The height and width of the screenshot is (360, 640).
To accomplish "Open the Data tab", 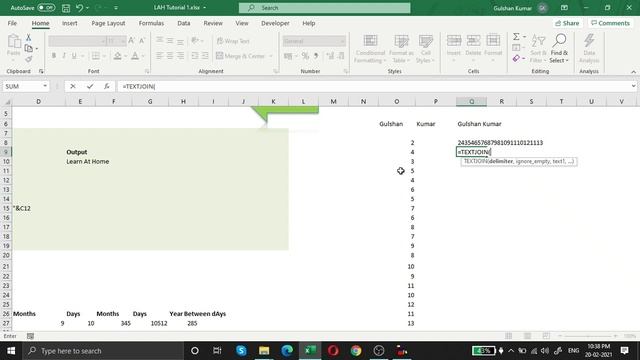I will (x=184, y=23).
